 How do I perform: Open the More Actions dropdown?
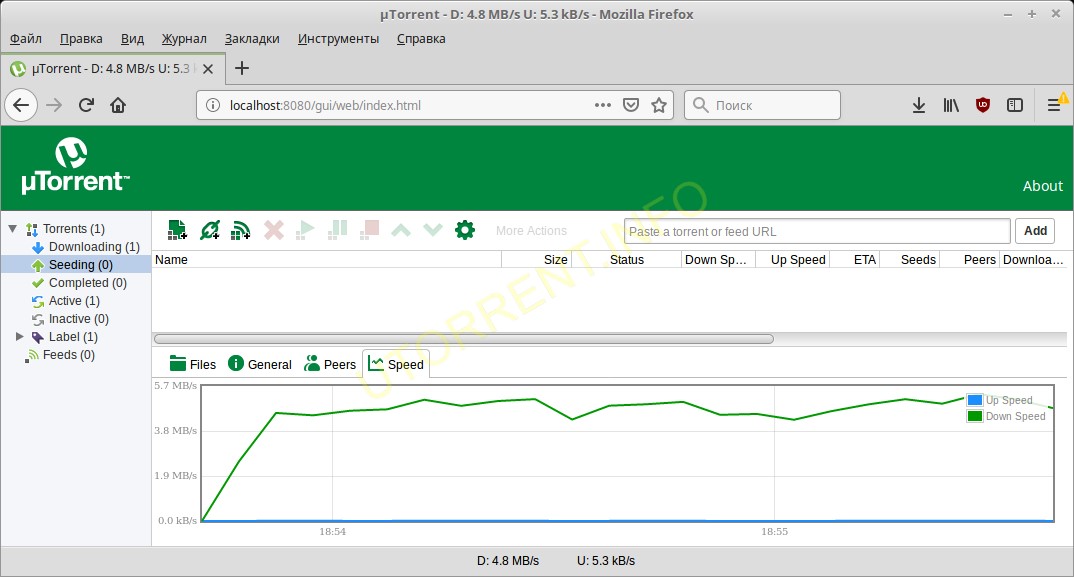[x=532, y=231]
